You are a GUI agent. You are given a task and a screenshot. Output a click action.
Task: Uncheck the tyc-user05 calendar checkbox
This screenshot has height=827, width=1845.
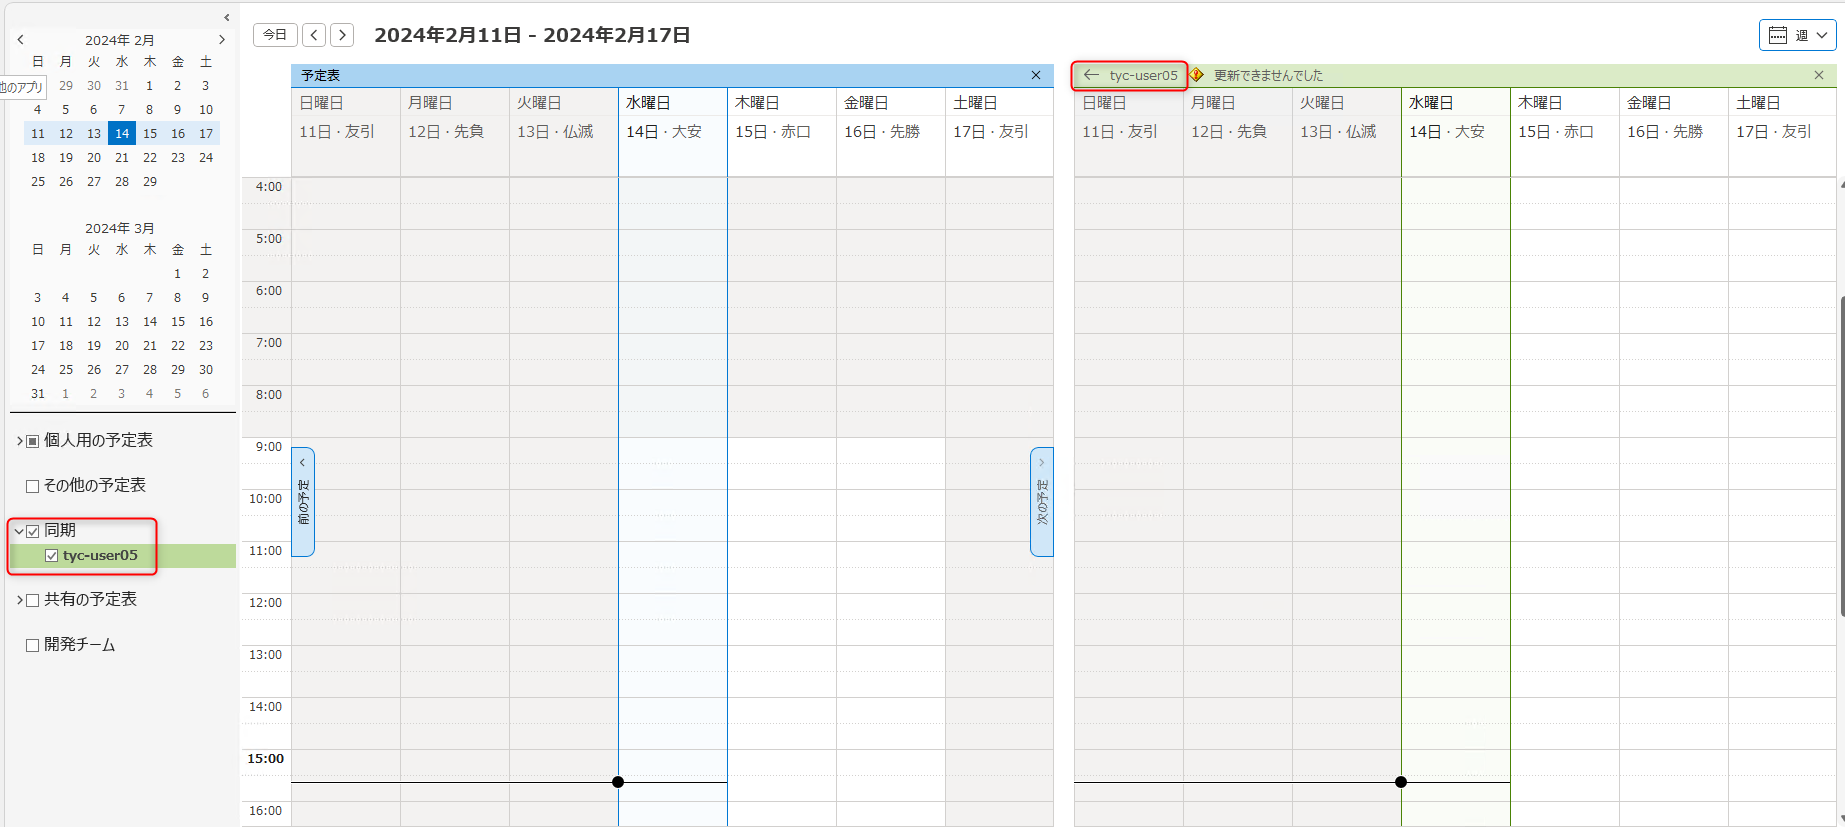[52, 556]
